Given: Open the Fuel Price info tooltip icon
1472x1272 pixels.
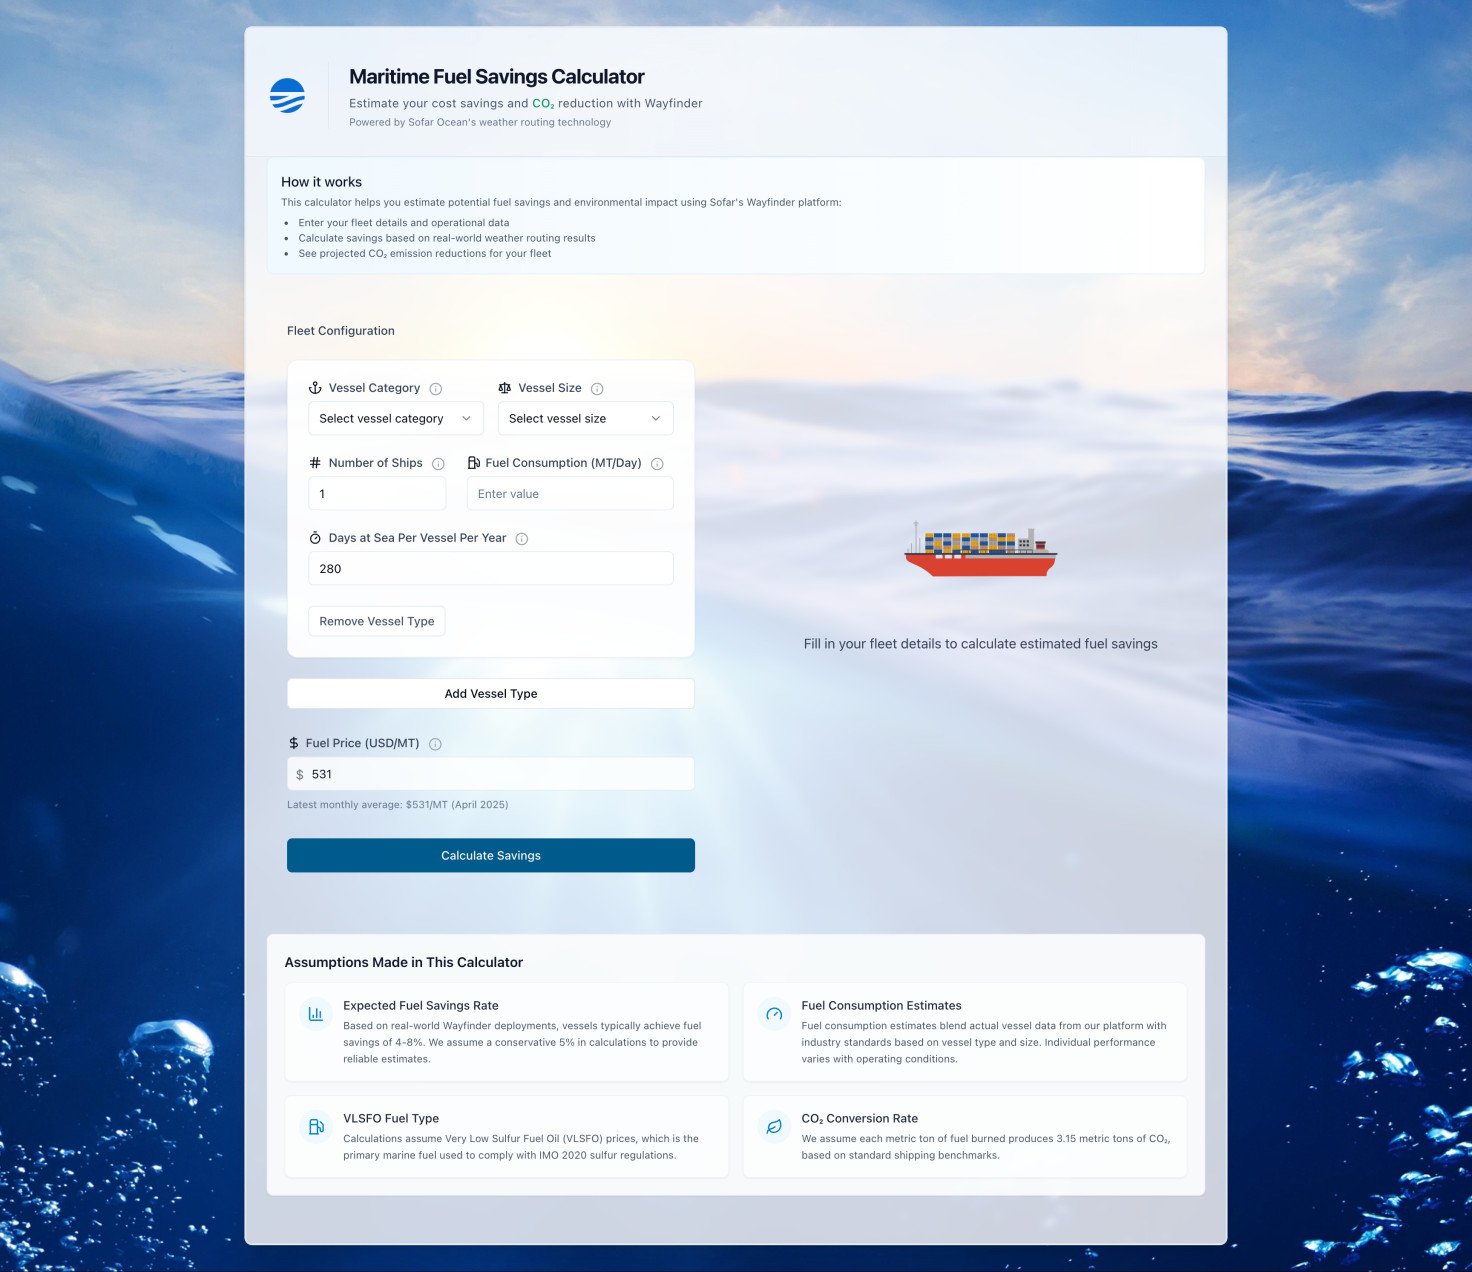Looking at the screenshot, I should click(435, 744).
